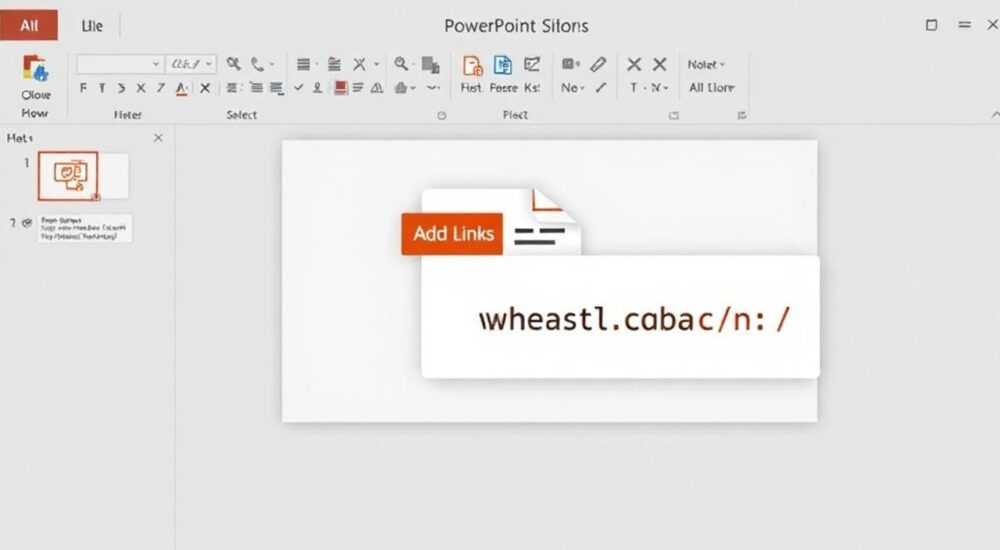Select the pencil edit icon
The image size is (1000, 550).
pyautogui.click(x=598, y=64)
